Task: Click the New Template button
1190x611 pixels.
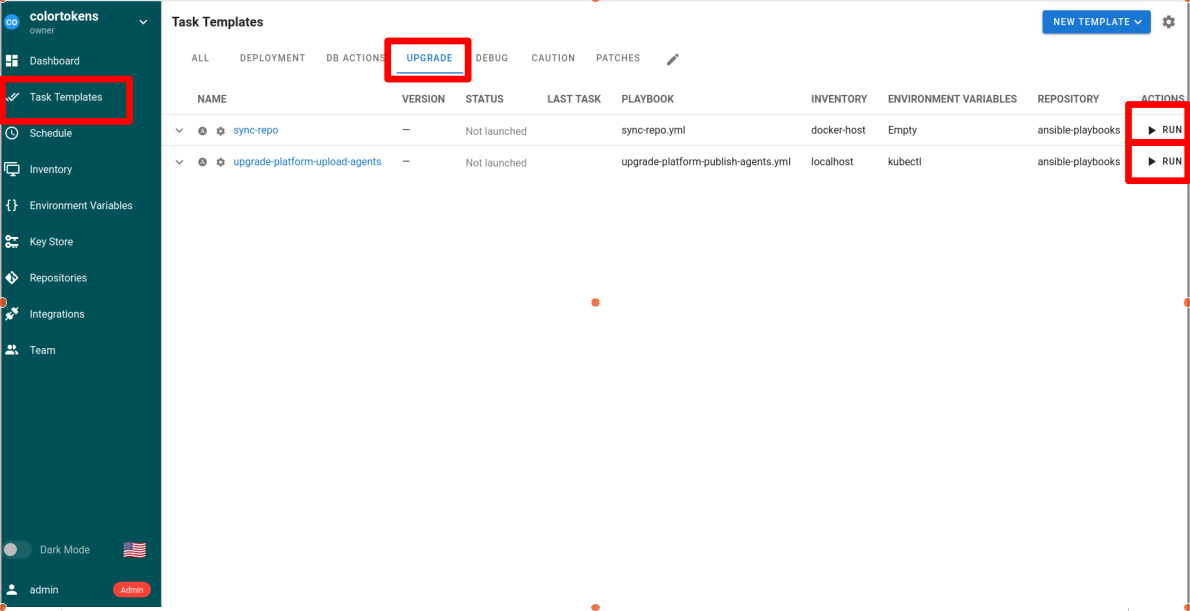Action: coord(1095,22)
